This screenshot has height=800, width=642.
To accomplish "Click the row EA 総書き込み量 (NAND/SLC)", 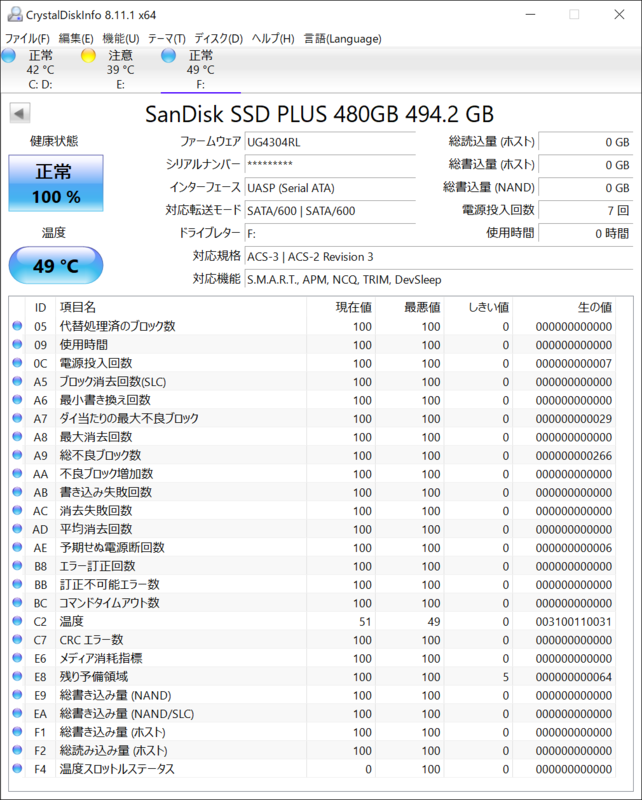I will (x=312, y=713).
